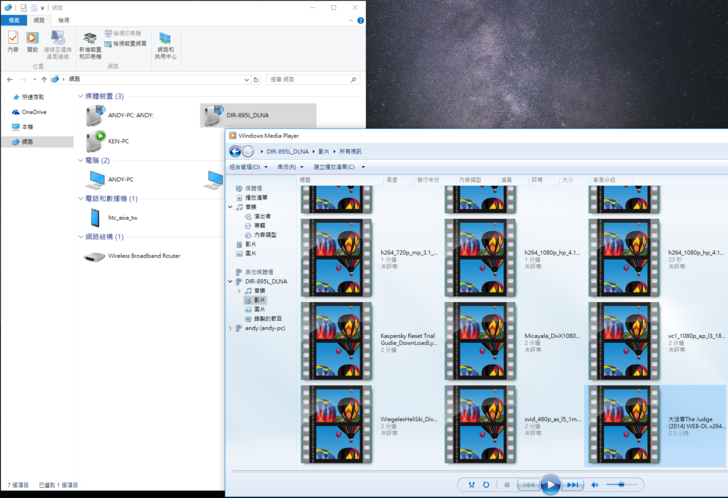Switch to the 檢視 ribbon tab
Image resolution: width=728 pixels, height=498 pixels.
(63, 20)
